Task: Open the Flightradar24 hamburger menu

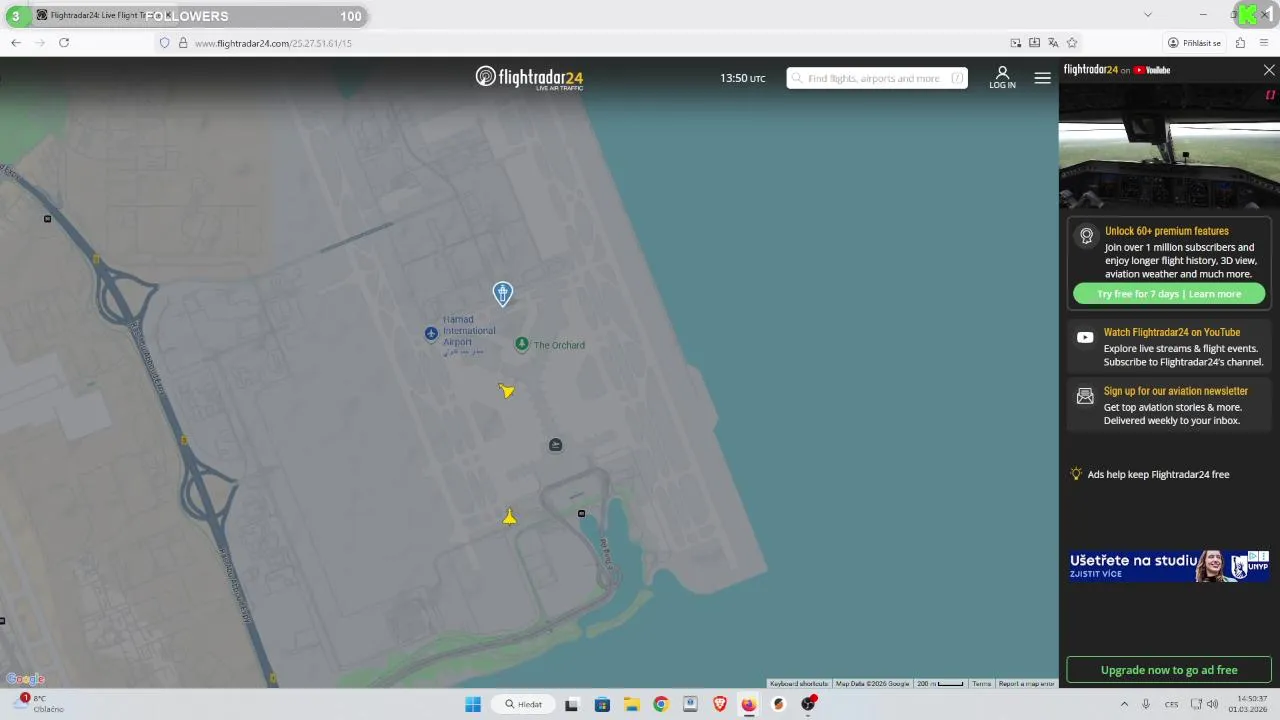Action: click(1042, 78)
